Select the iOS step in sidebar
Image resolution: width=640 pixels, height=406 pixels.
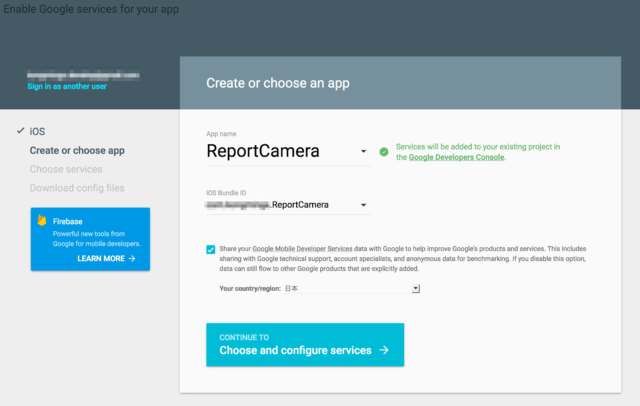(37, 131)
